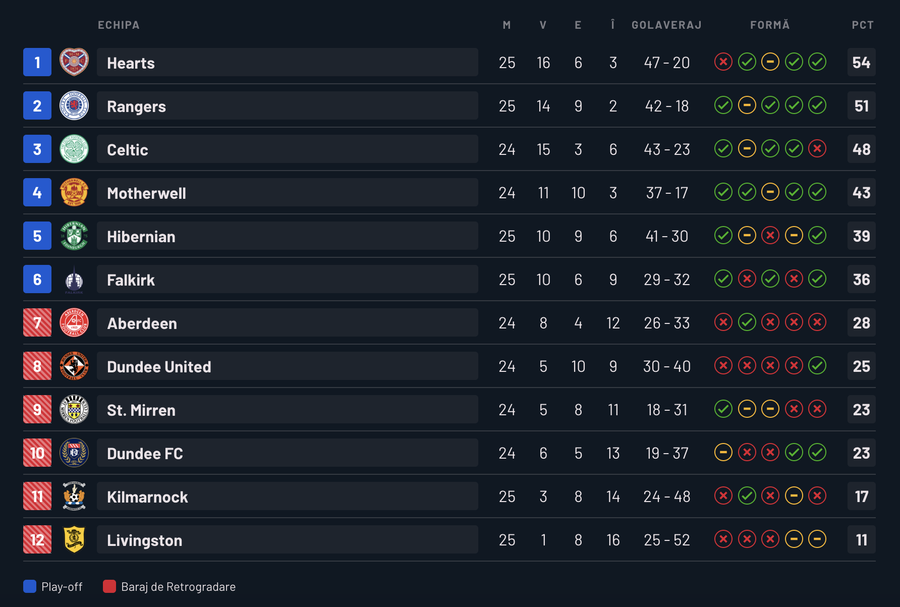Click the Livingston club crest icon
The width and height of the screenshot is (900, 607).
(x=74, y=540)
